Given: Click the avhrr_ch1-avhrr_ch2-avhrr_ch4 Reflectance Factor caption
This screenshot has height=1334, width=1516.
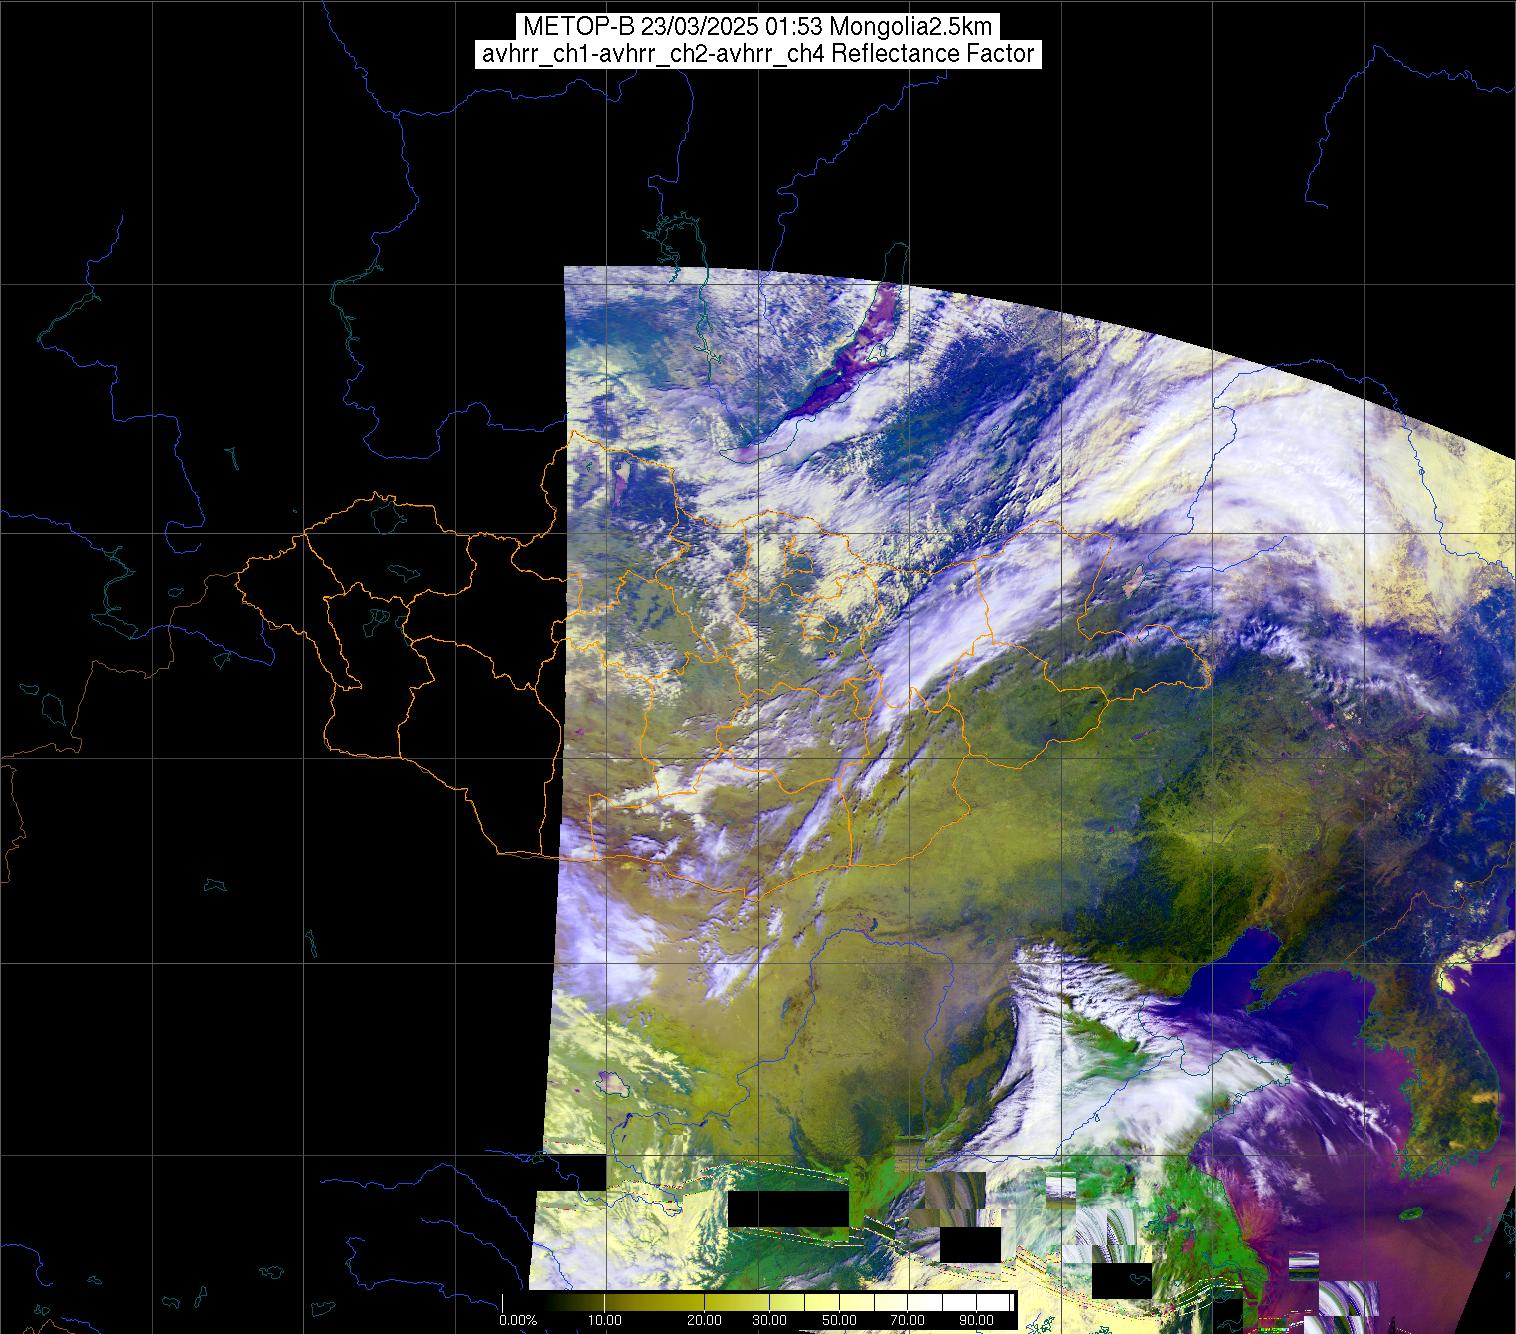Looking at the screenshot, I should (758, 54).
